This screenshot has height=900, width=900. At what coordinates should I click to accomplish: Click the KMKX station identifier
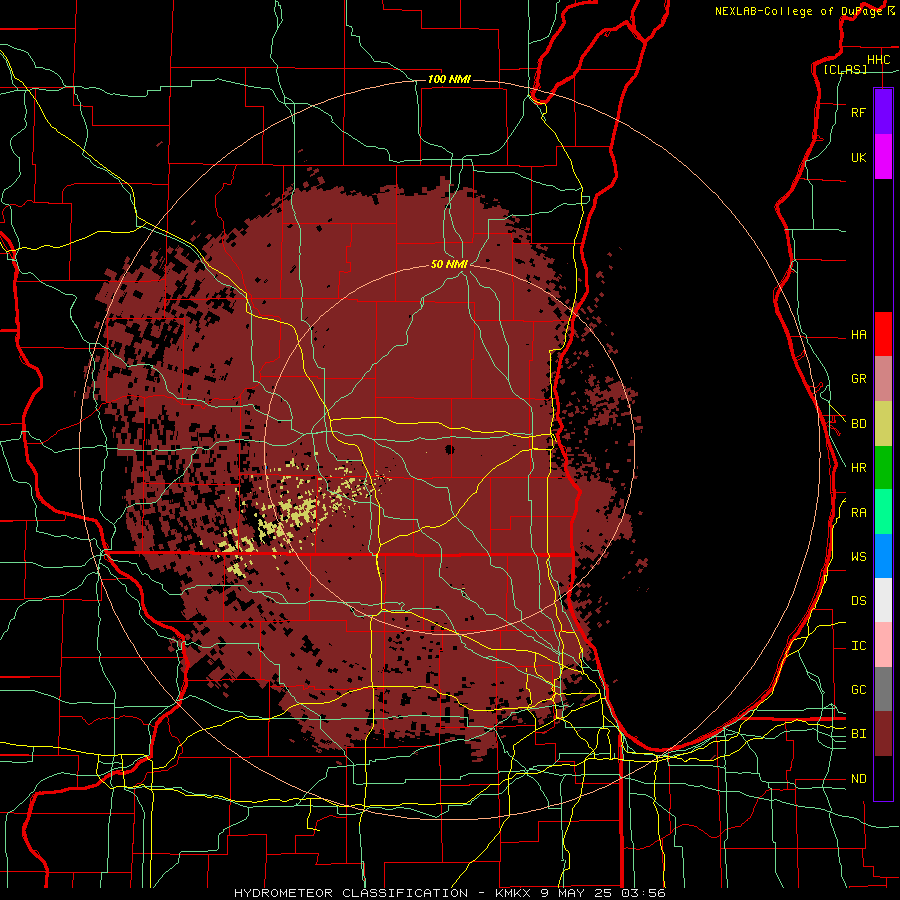pyautogui.click(x=511, y=893)
